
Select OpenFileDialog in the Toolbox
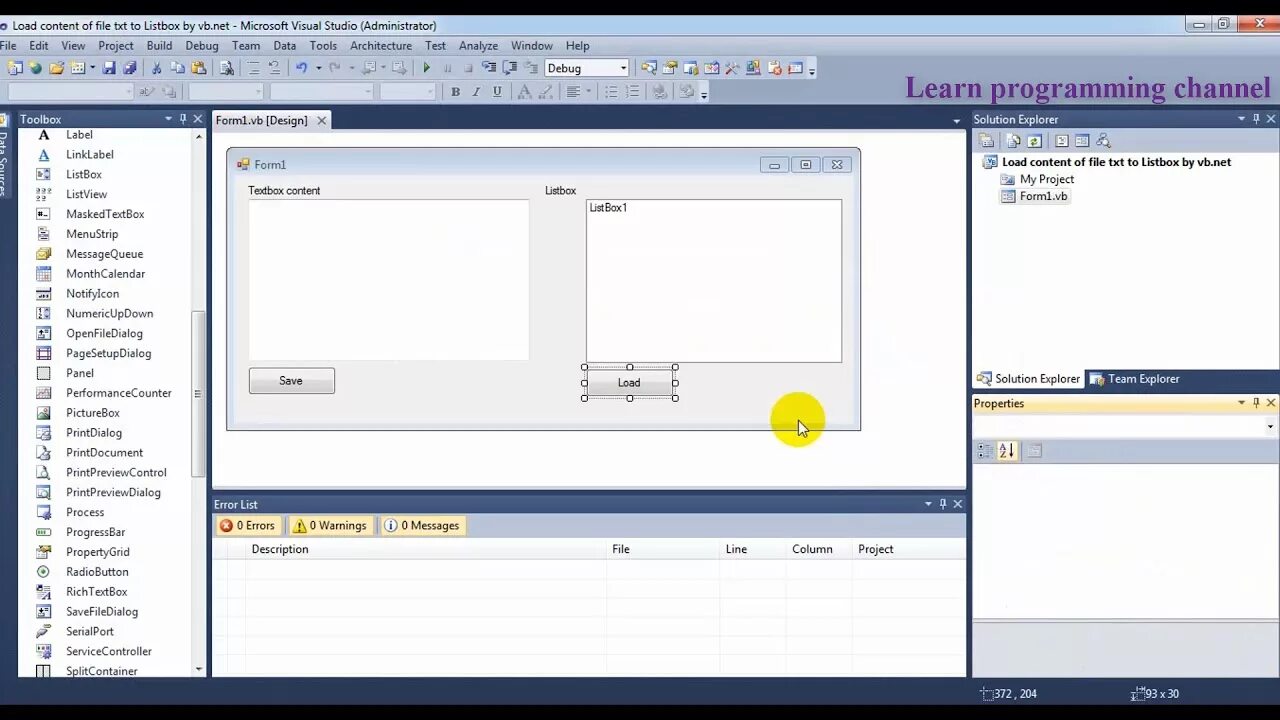[x=105, y=333]
